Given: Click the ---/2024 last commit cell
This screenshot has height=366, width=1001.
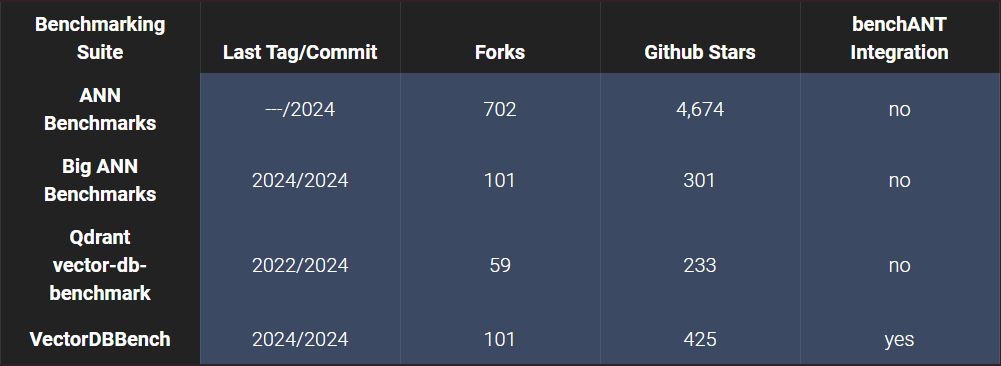Looking at the screenshot, I should point(300,110).
